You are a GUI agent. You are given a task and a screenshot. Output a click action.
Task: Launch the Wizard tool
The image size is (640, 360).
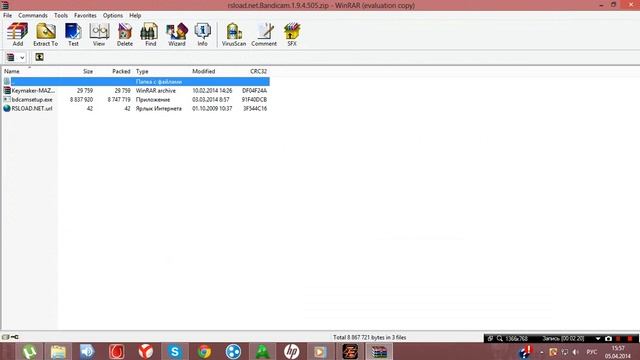(177, 34)
